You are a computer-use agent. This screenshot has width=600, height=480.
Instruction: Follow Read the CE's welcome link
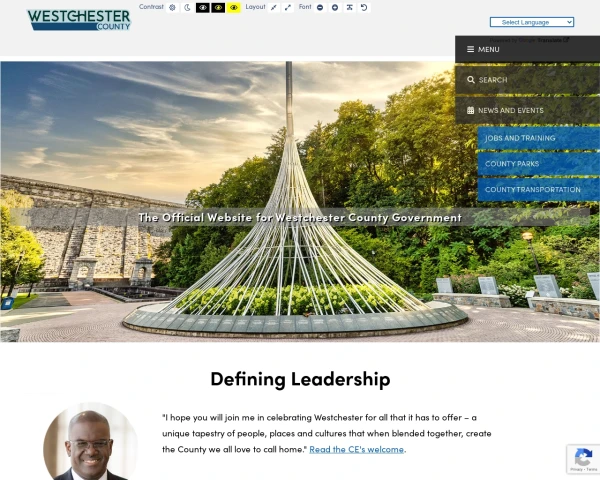pyautogui.click(x=357, y=449)
